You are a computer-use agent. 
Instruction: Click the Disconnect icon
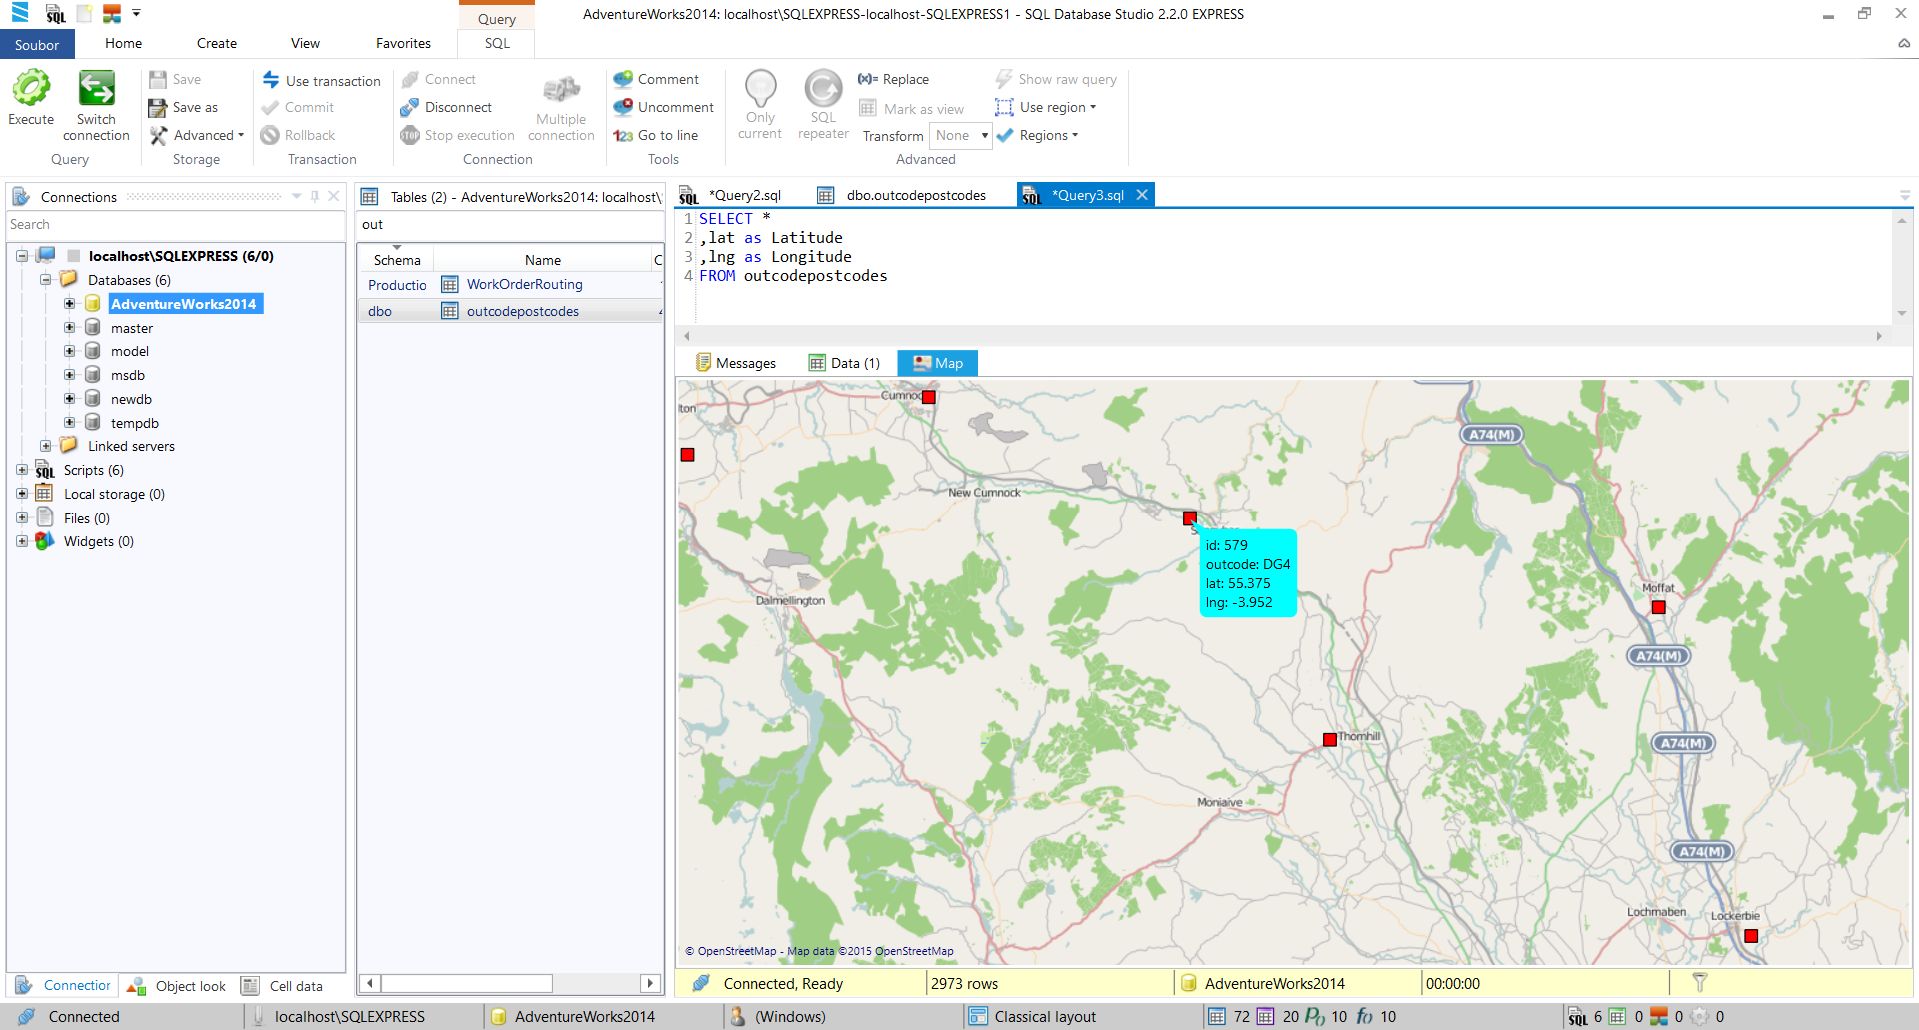(409, 107)
